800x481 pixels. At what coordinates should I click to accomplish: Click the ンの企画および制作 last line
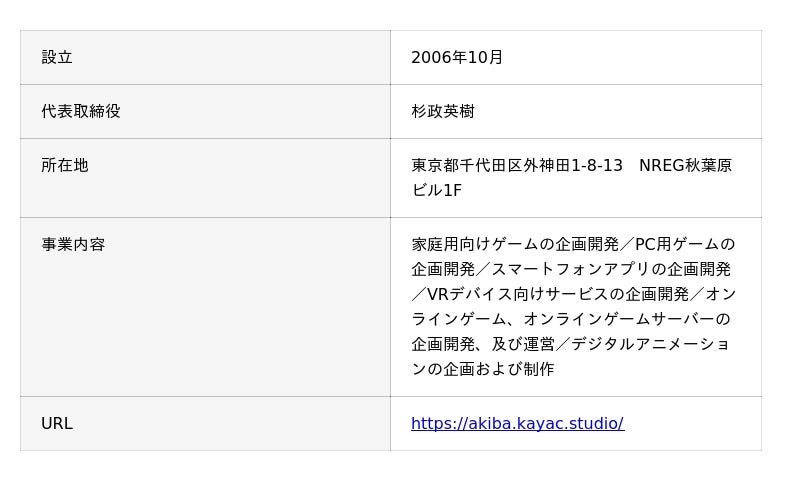click(482, 369)
